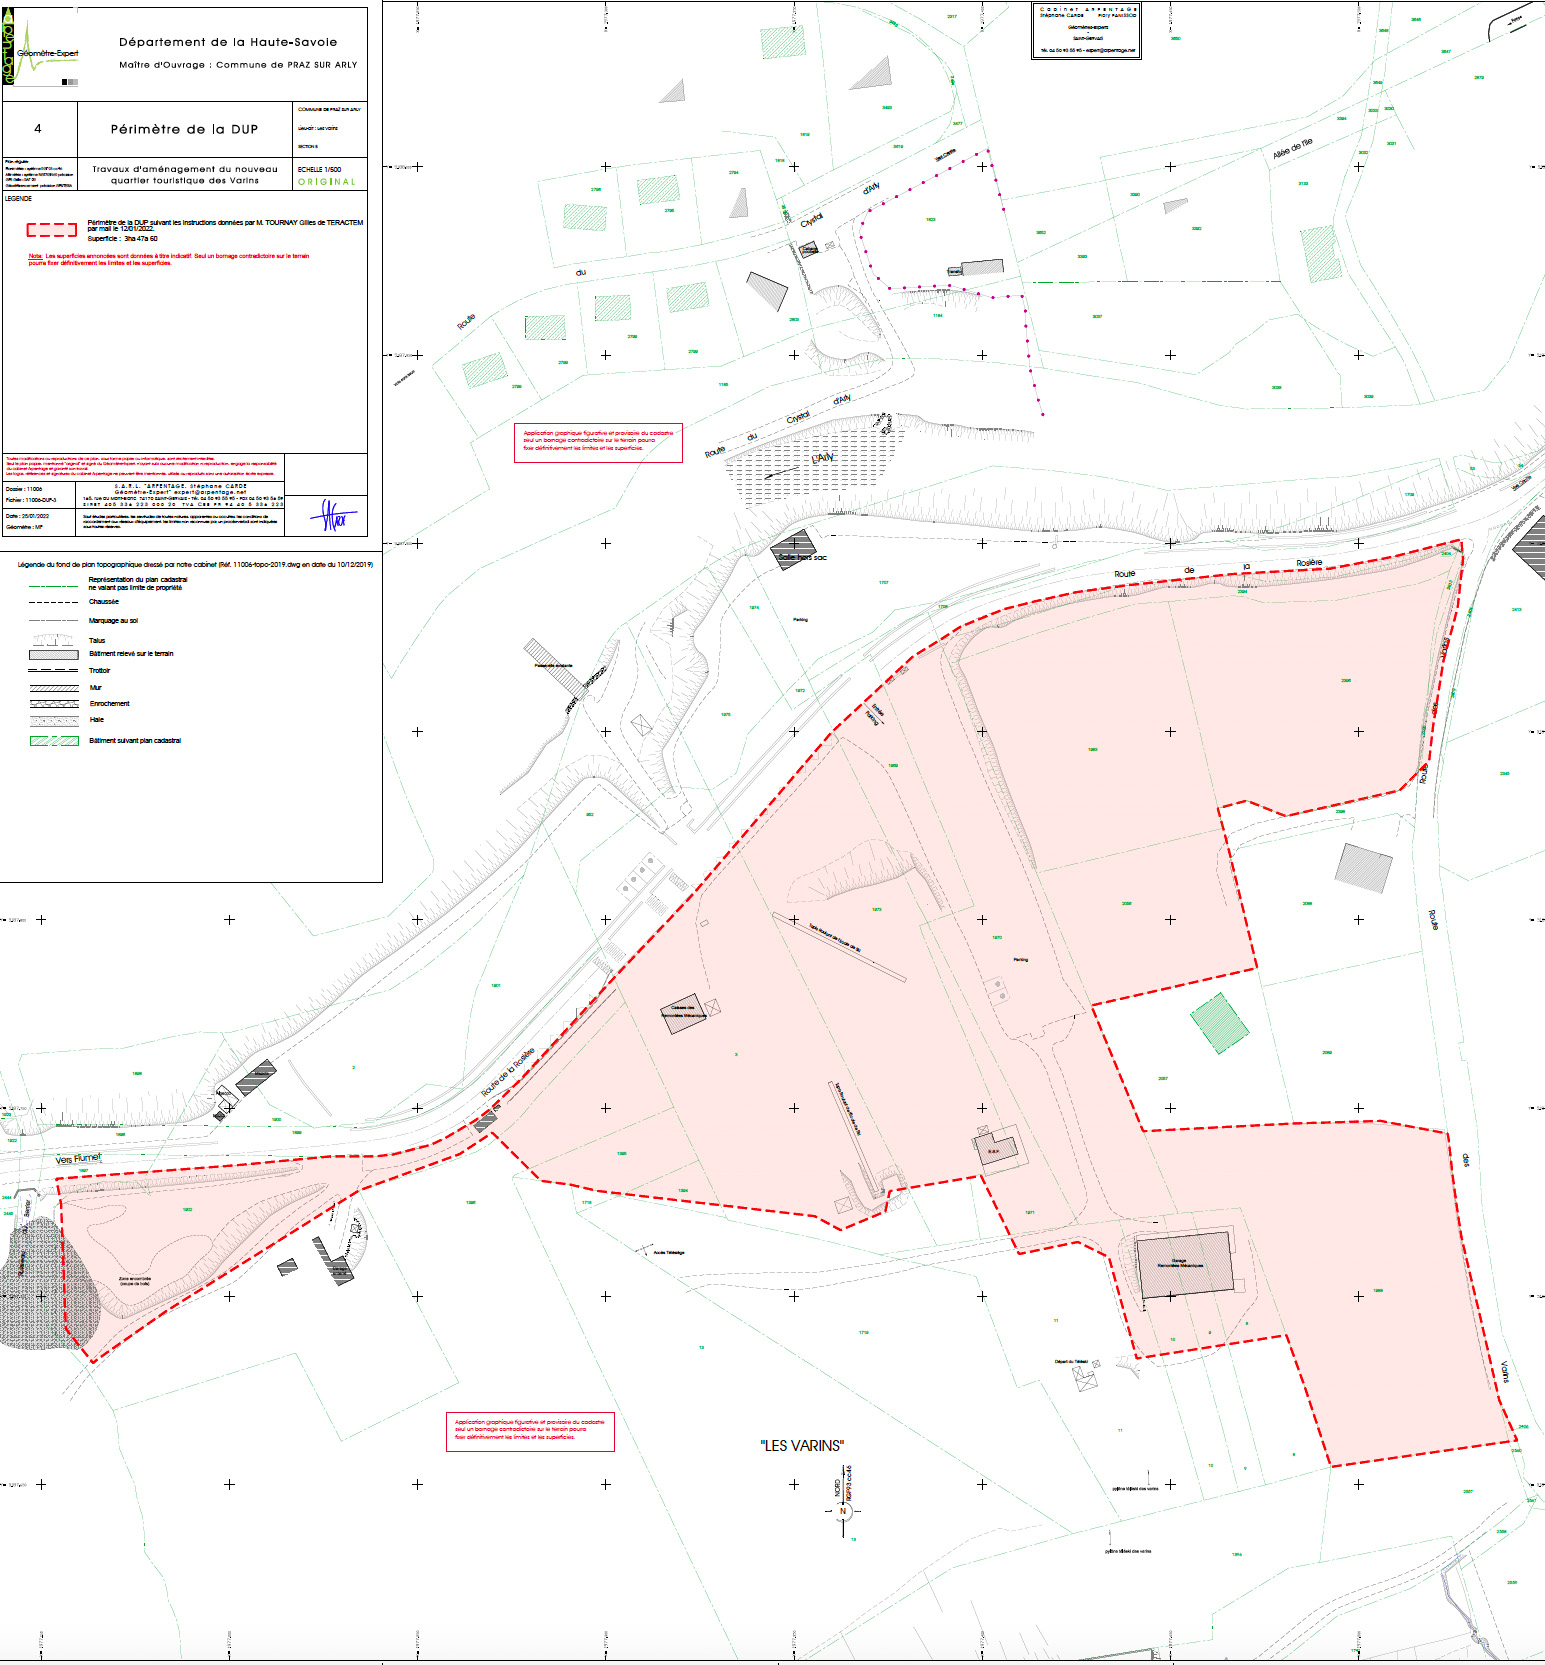Click the "ECHELLE 1/500" scale text
Image resolution: width=1545 pixels, height=1665 pixels.
point(319,169)
